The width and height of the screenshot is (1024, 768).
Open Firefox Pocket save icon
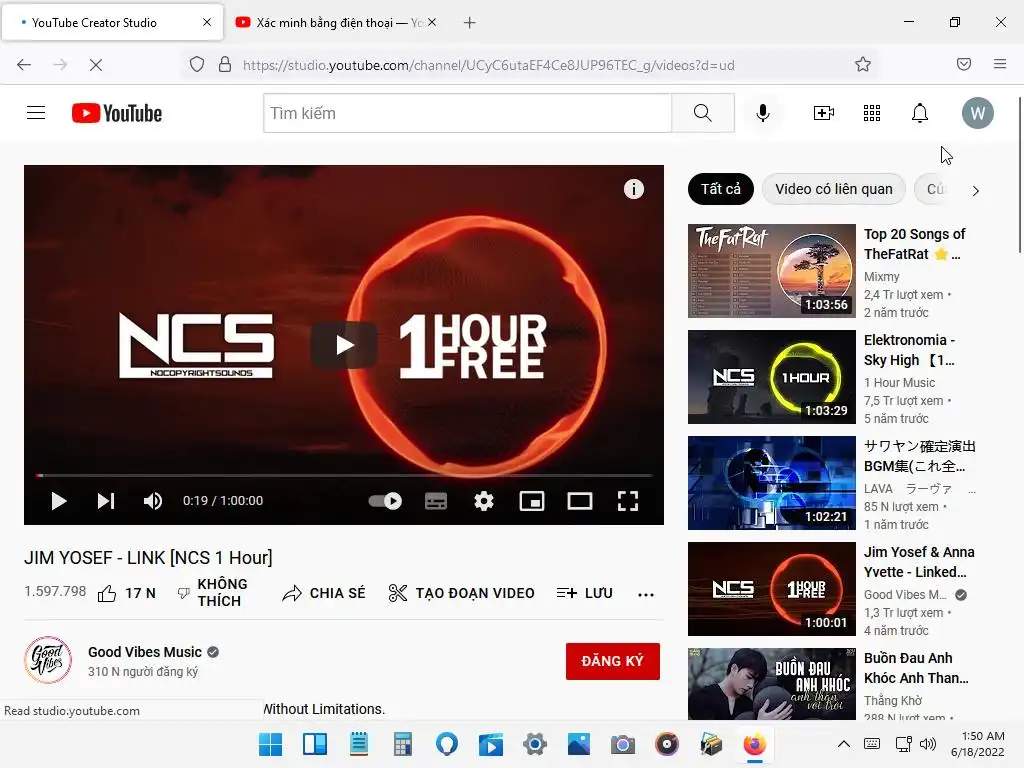[x=964, y=64]
